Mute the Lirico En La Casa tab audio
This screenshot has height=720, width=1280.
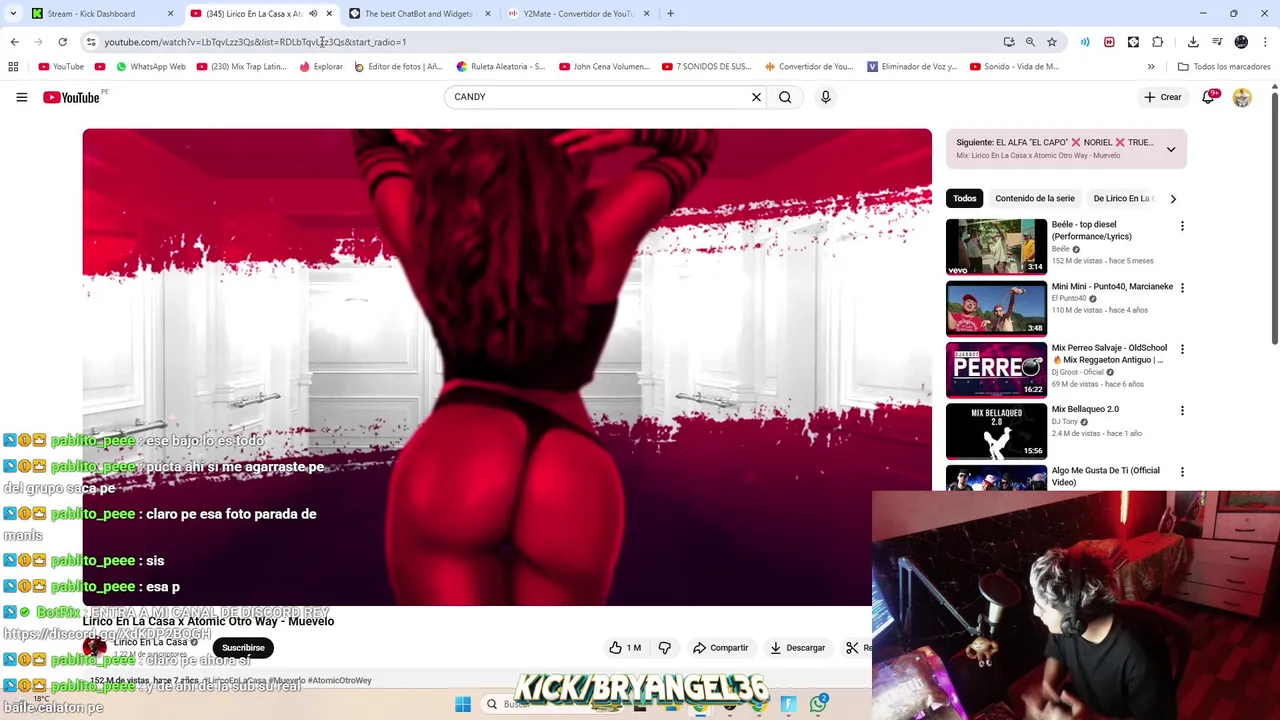[313, 14]
